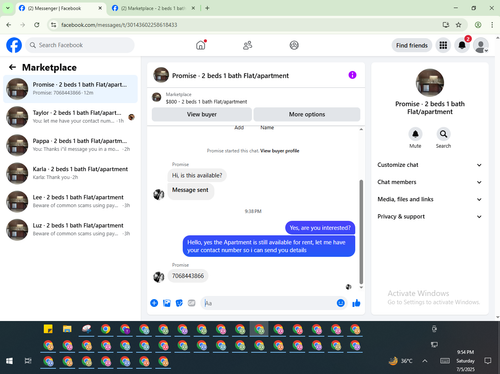Open the tab search dropdown in Chrome
The height and width of the screenshot is (374, 500).
point(7,8)
